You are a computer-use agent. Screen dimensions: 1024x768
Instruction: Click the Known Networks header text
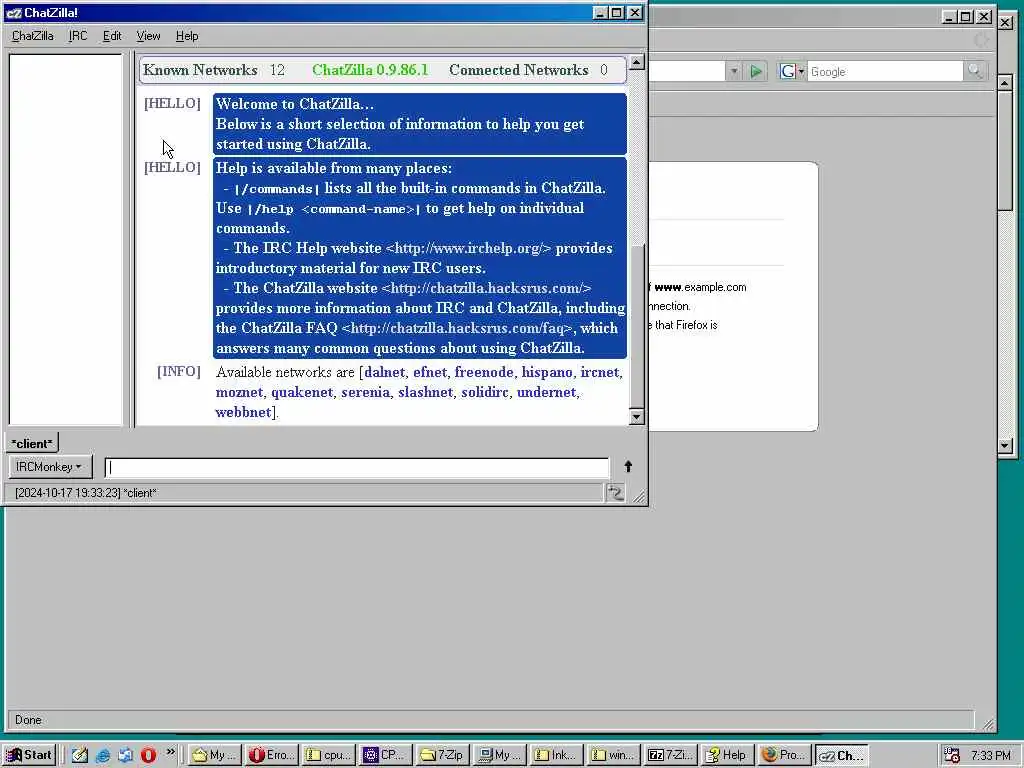click(200, 70)
